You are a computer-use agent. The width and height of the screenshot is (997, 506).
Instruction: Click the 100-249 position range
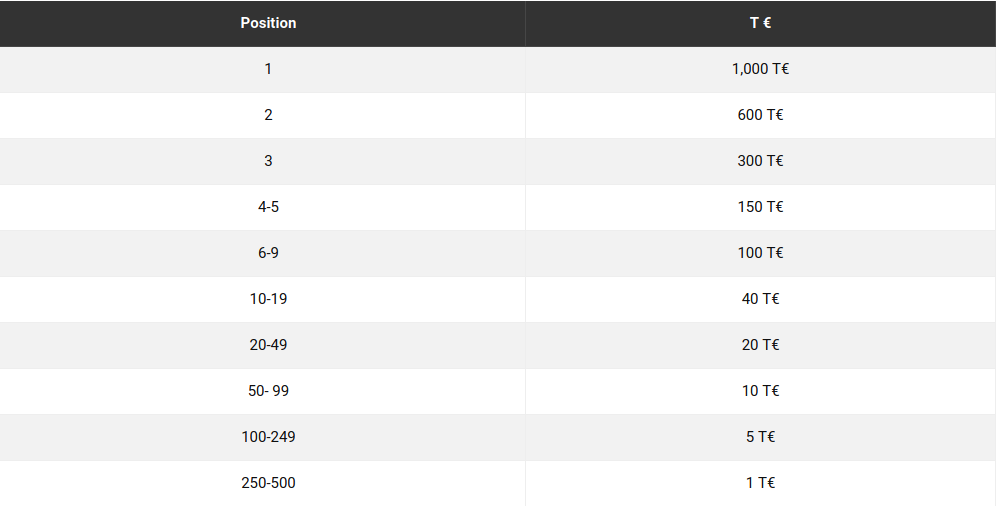tap(268, 437)
